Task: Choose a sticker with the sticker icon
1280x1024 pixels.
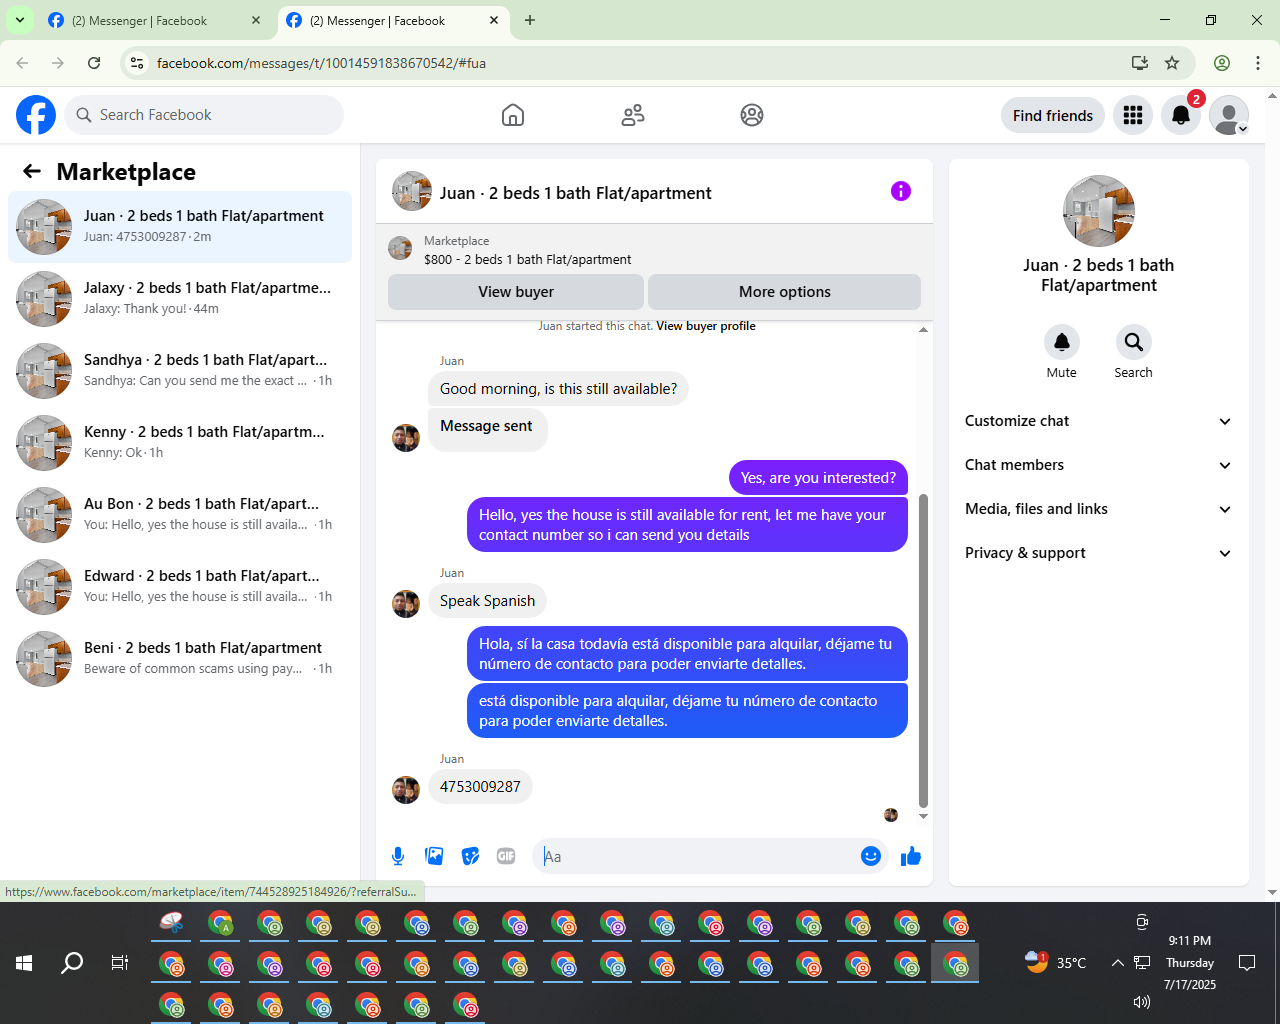Action: 470,856
